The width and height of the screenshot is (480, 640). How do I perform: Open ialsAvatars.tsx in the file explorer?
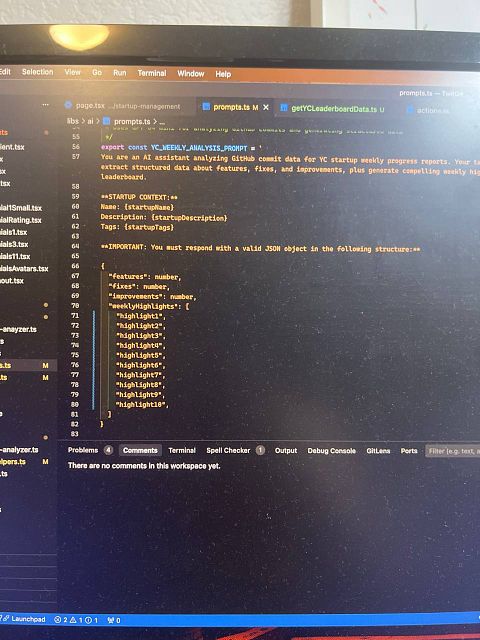[x=24, y=269]
